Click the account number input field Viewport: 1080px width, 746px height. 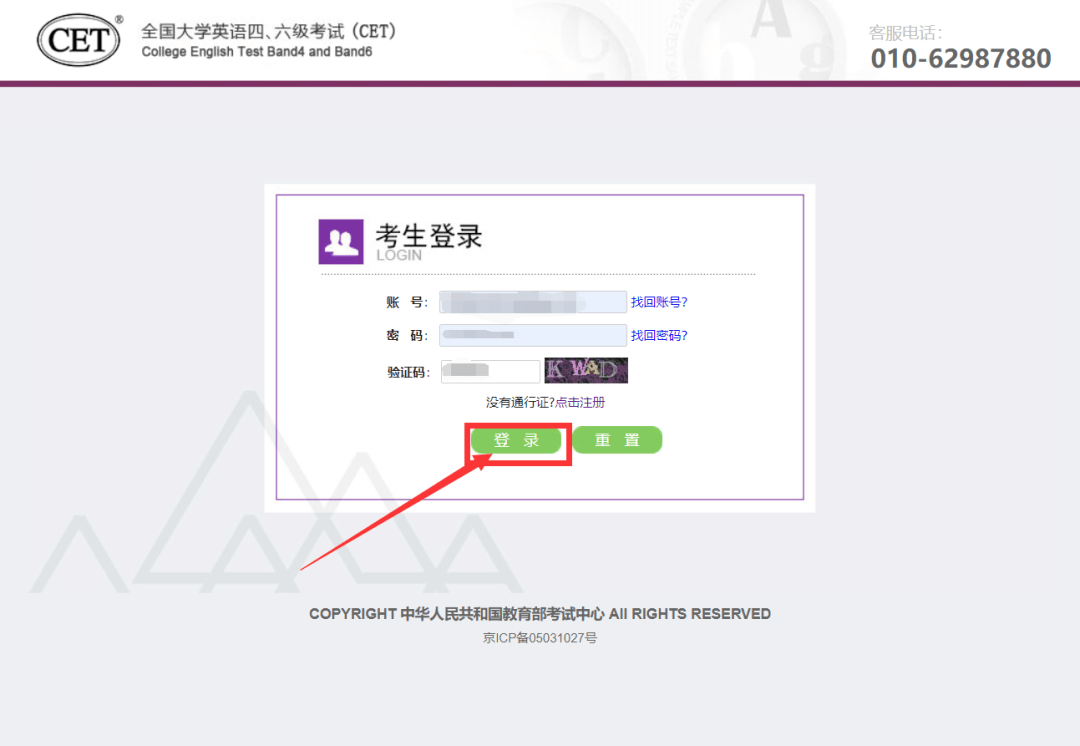point(533,302)
